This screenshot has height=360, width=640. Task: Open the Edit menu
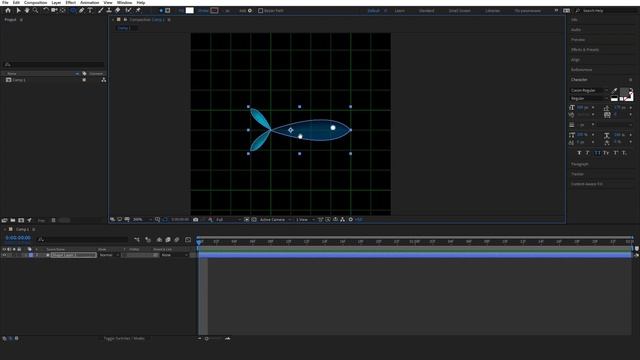pyautogui.click(x=16, y=2)
